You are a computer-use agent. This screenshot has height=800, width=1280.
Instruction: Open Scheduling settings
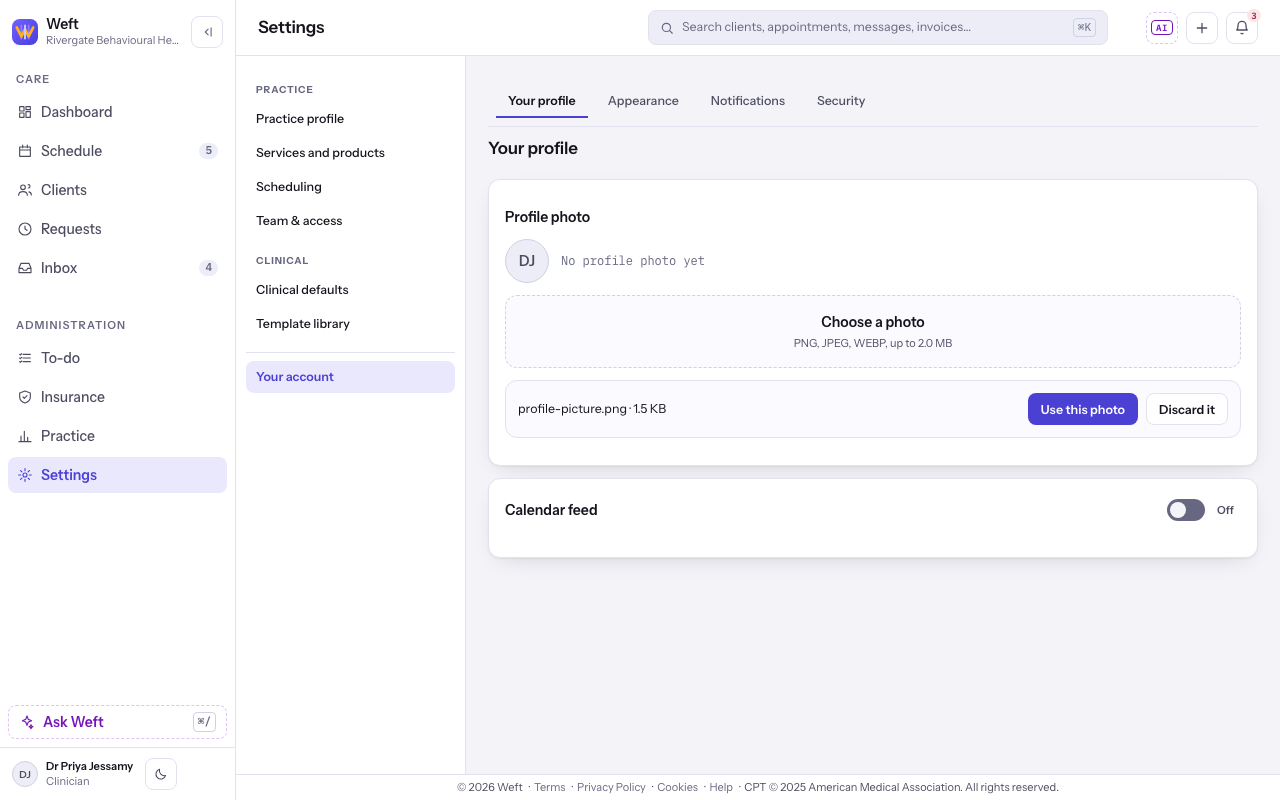350,187
